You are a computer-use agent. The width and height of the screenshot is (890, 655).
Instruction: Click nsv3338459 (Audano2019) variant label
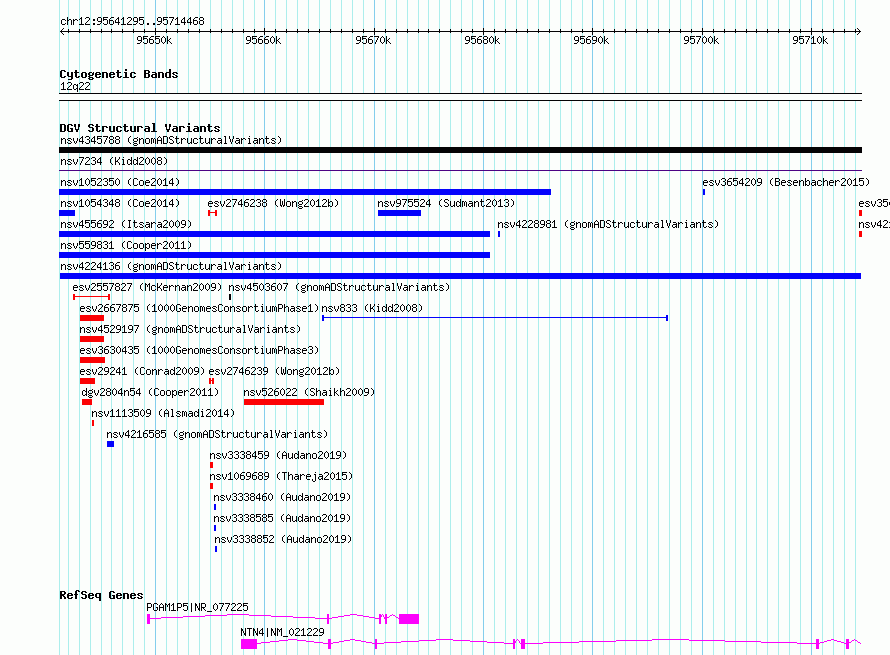[278, 455]
